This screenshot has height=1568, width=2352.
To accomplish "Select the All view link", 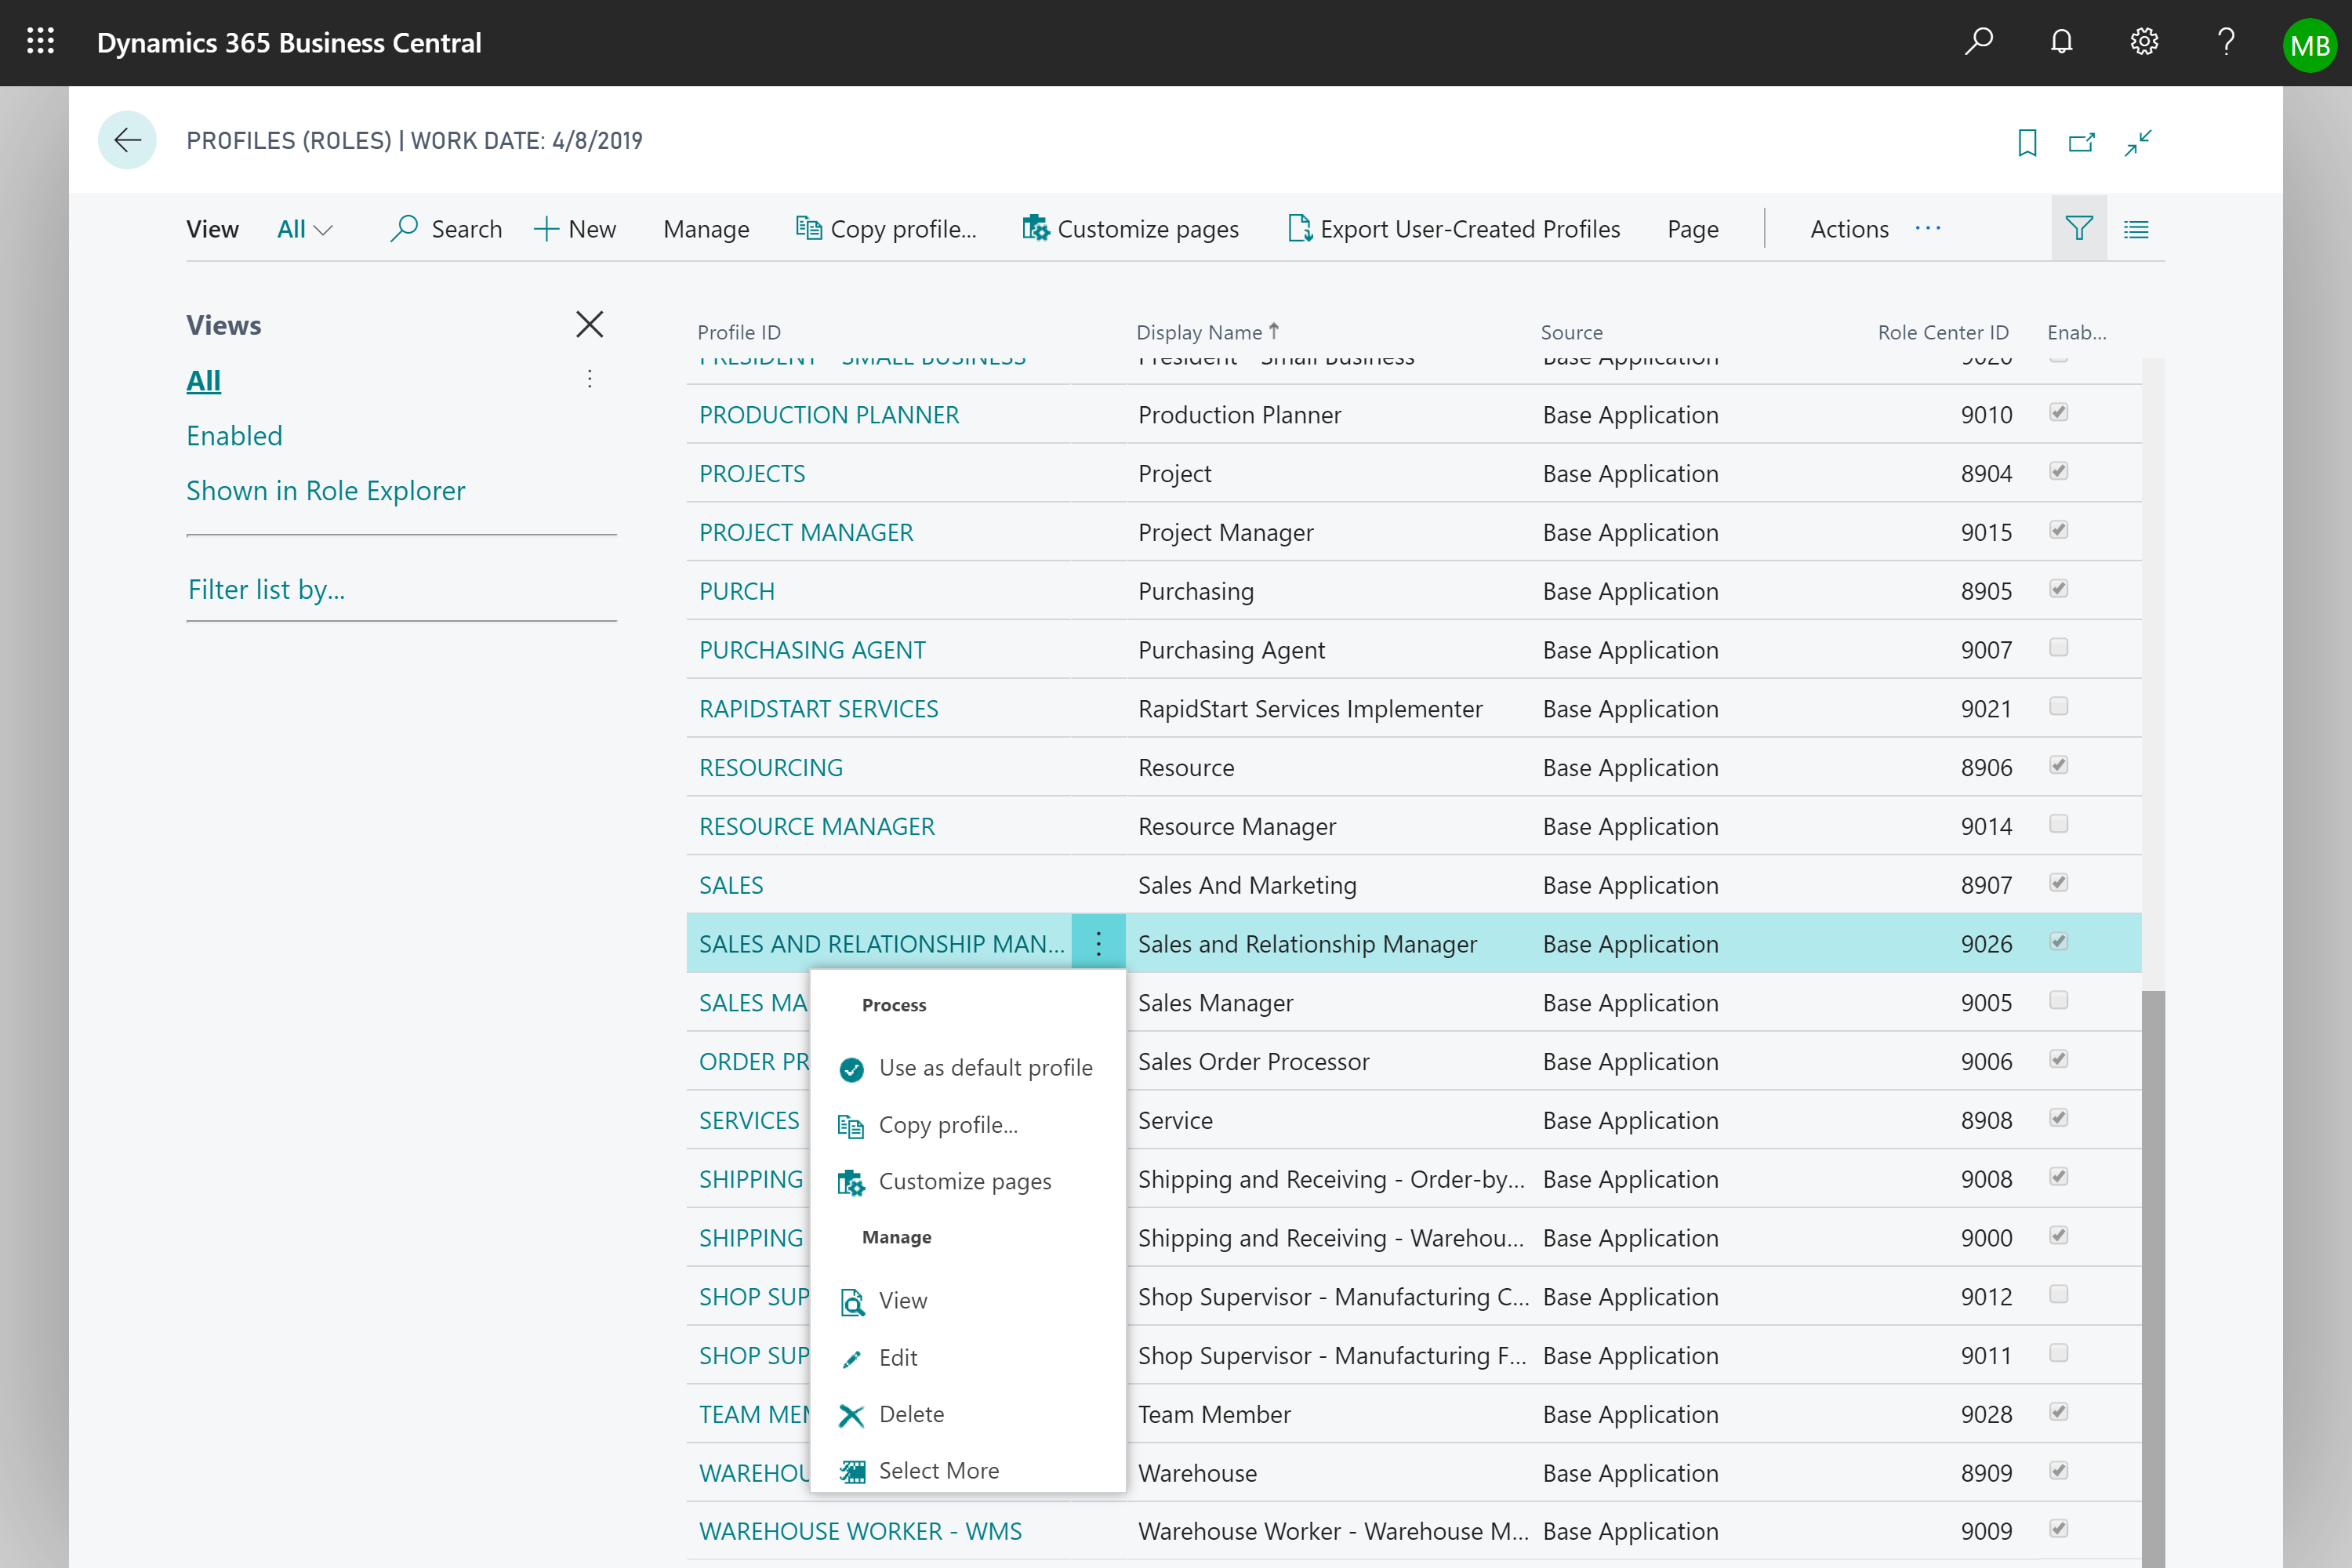I will click(204, 381).
